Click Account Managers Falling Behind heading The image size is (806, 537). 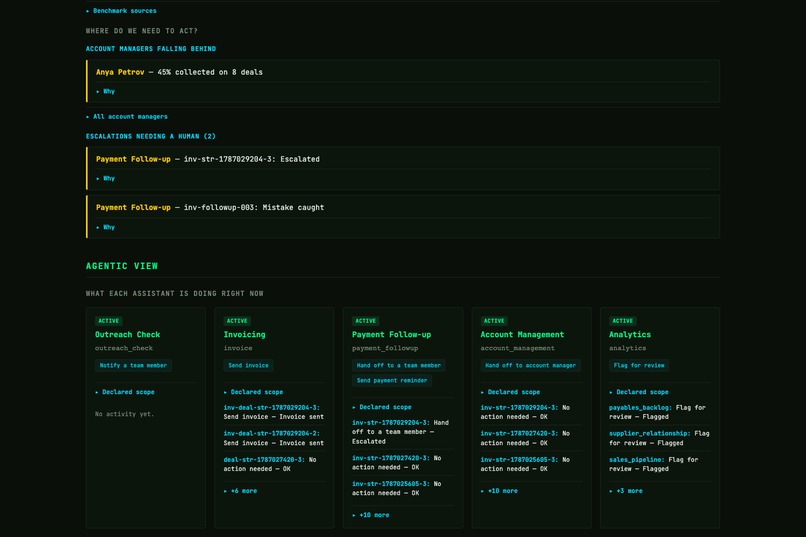click(151, 49)
